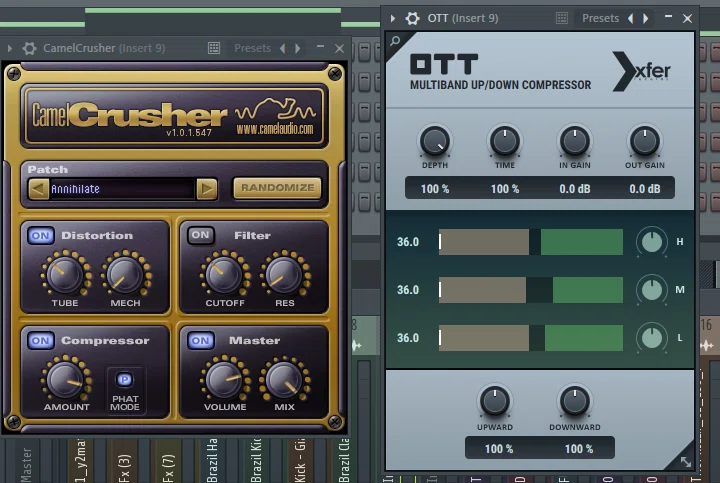720x483 pixels.
Task: Click the compressor AMOUNT knob
Action: [x=66, y=379]
